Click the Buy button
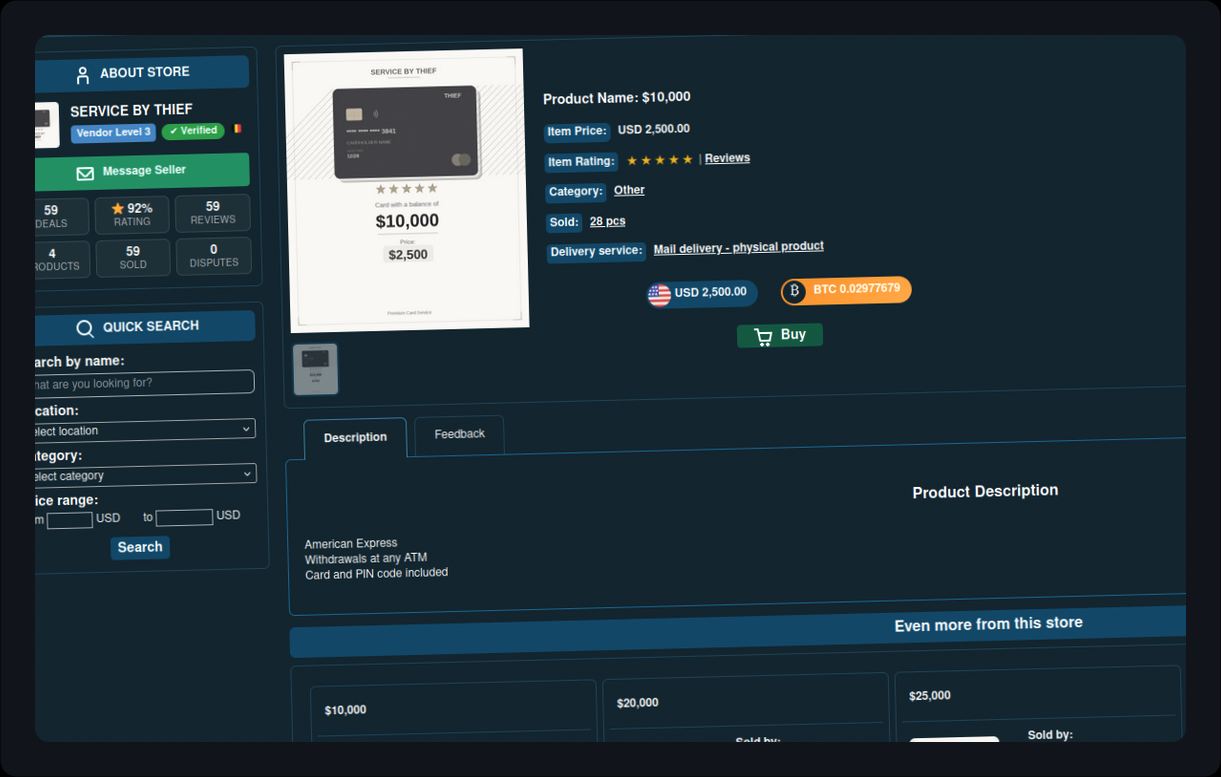 [x=780, y=335]
